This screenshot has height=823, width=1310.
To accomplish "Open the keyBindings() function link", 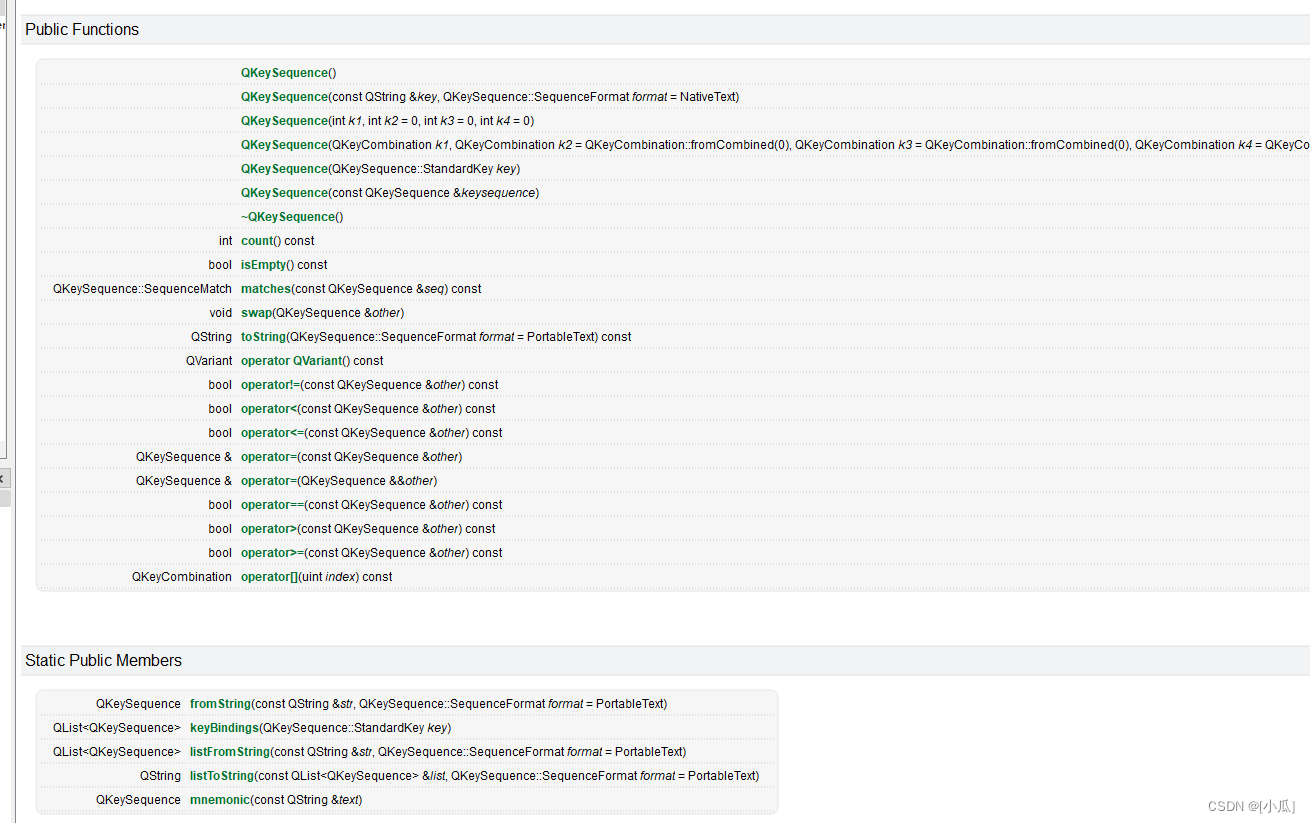I will [x=224, y=728].
